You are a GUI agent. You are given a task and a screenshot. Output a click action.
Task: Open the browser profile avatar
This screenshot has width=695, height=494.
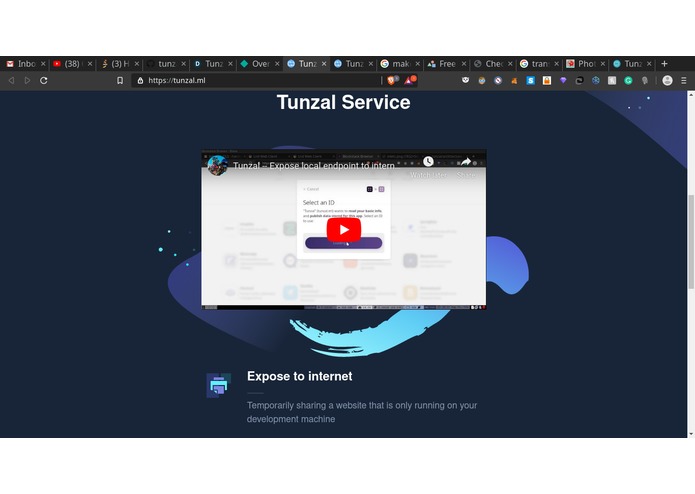(668, 80)
